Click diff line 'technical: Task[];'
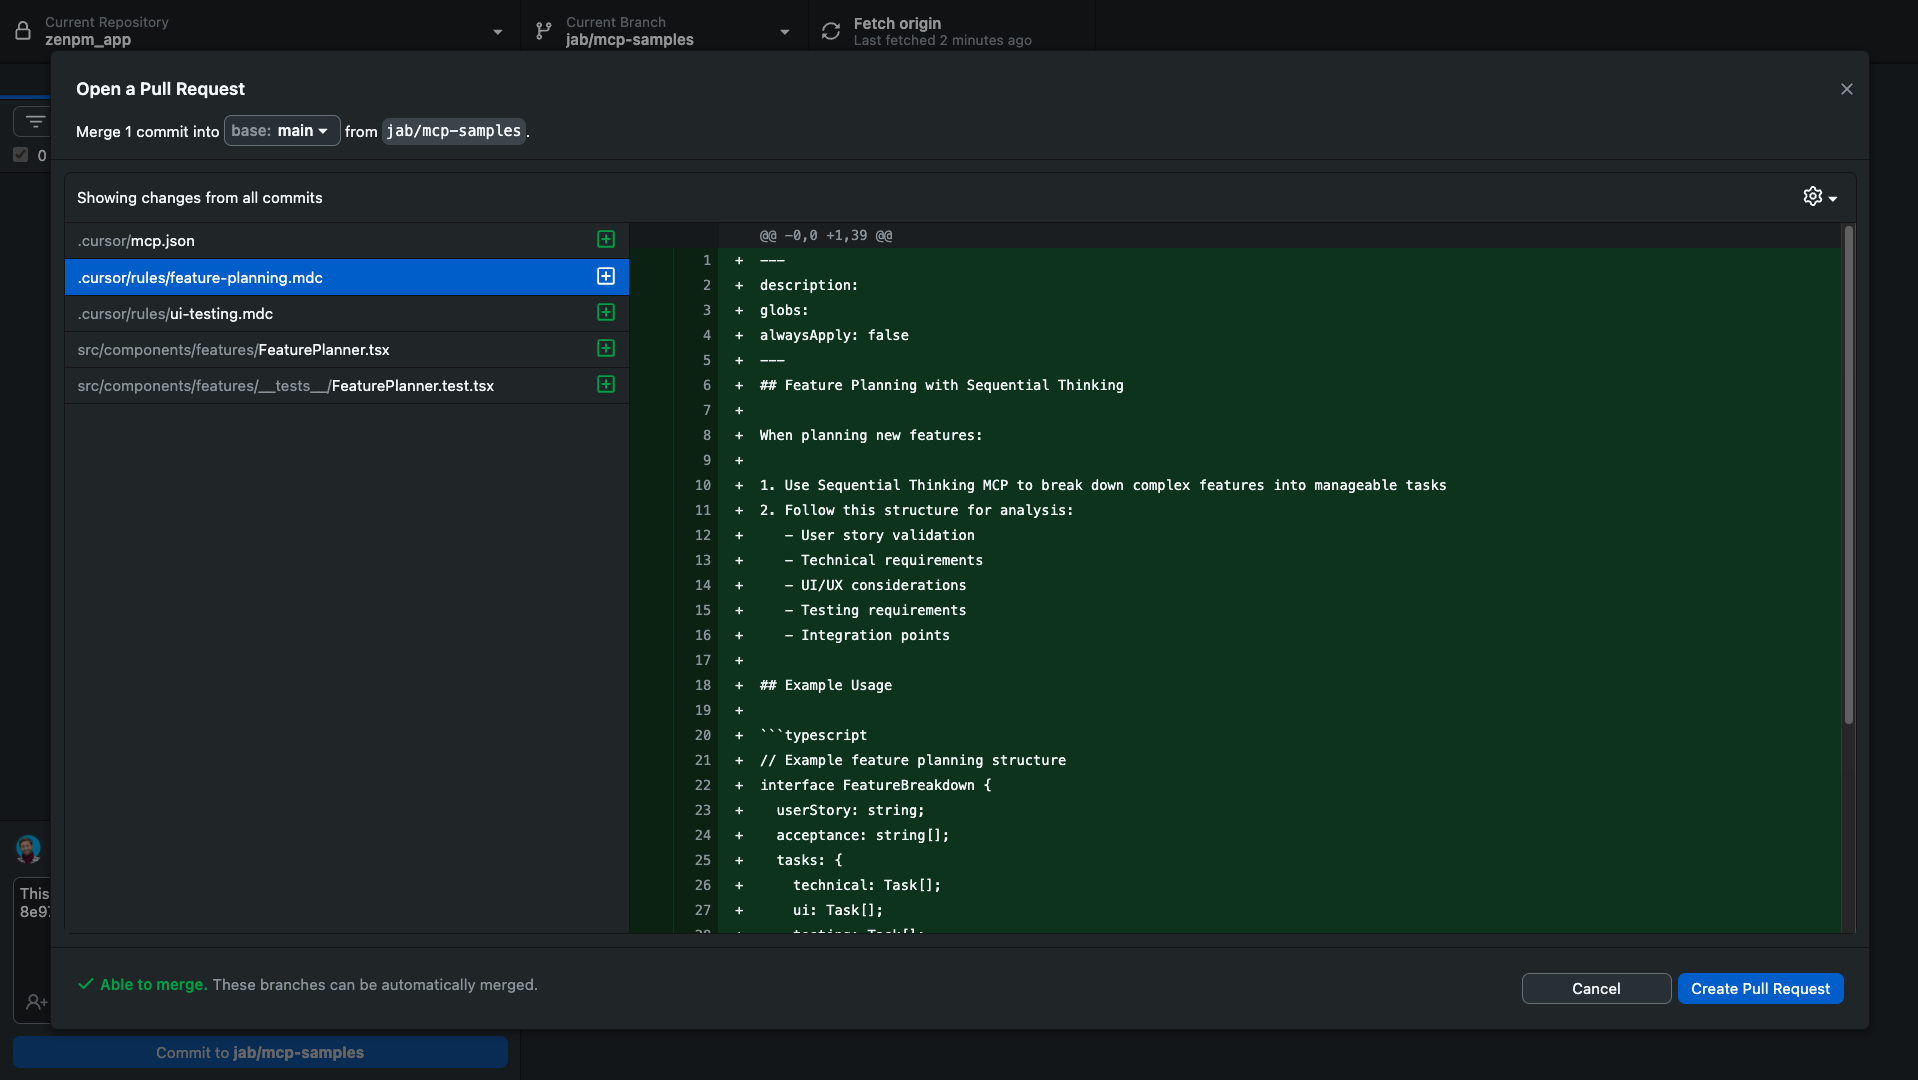The width and height of the screenshot is (1918, 1080). (867, 885)
